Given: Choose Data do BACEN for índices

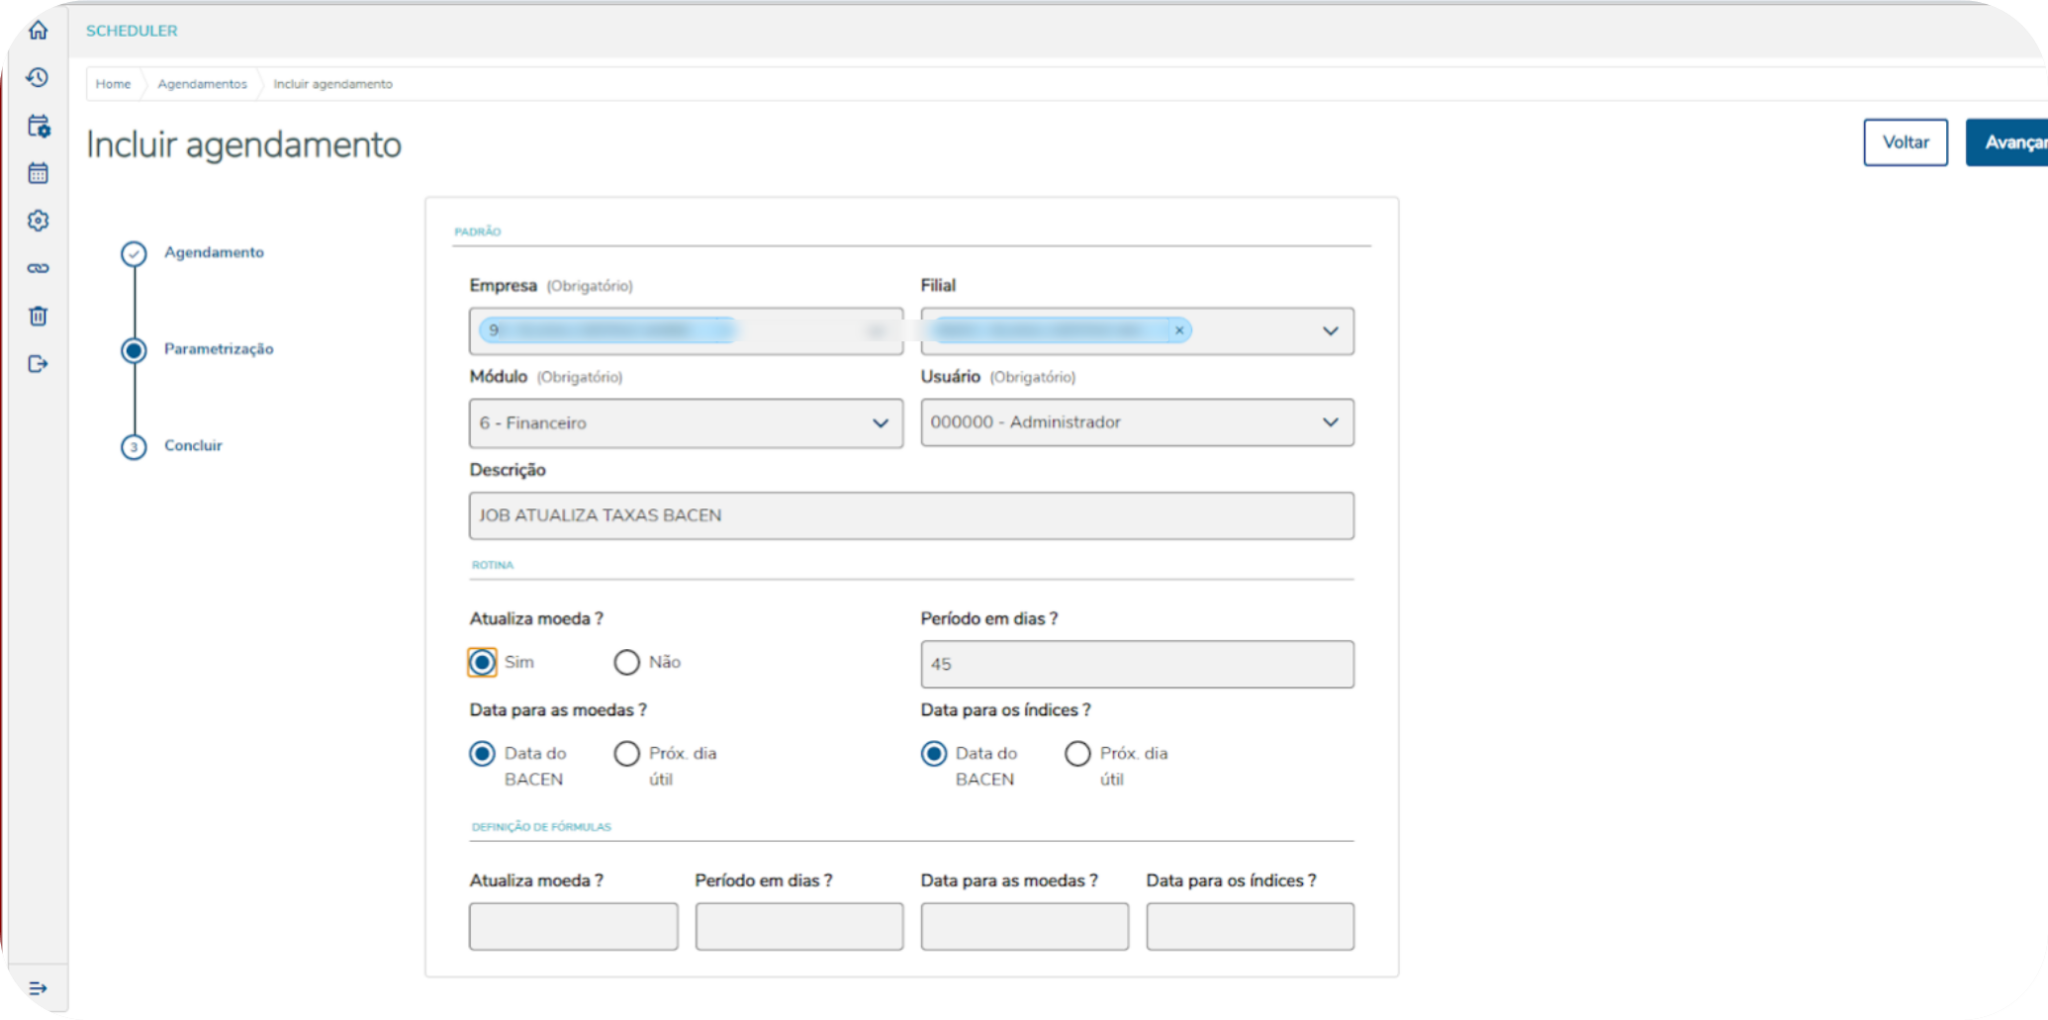Looking at the screenshot, I should [x=934, y=753].
